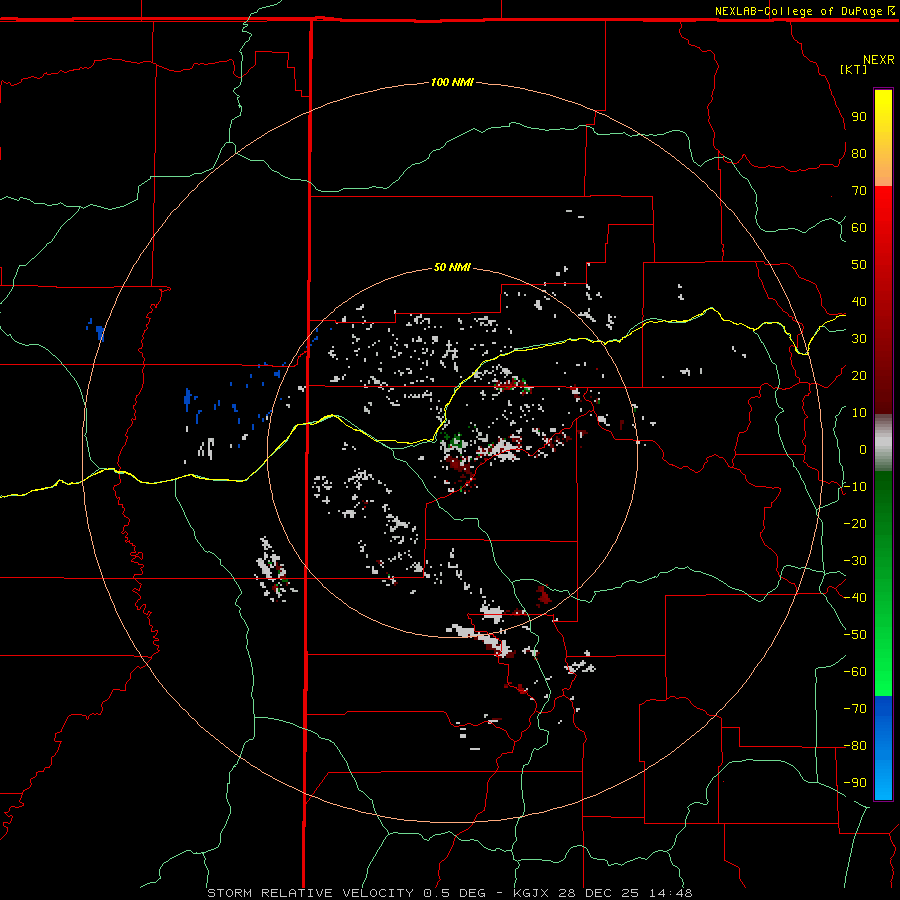Click the 0 value on velocity scale

click(863, 449)
